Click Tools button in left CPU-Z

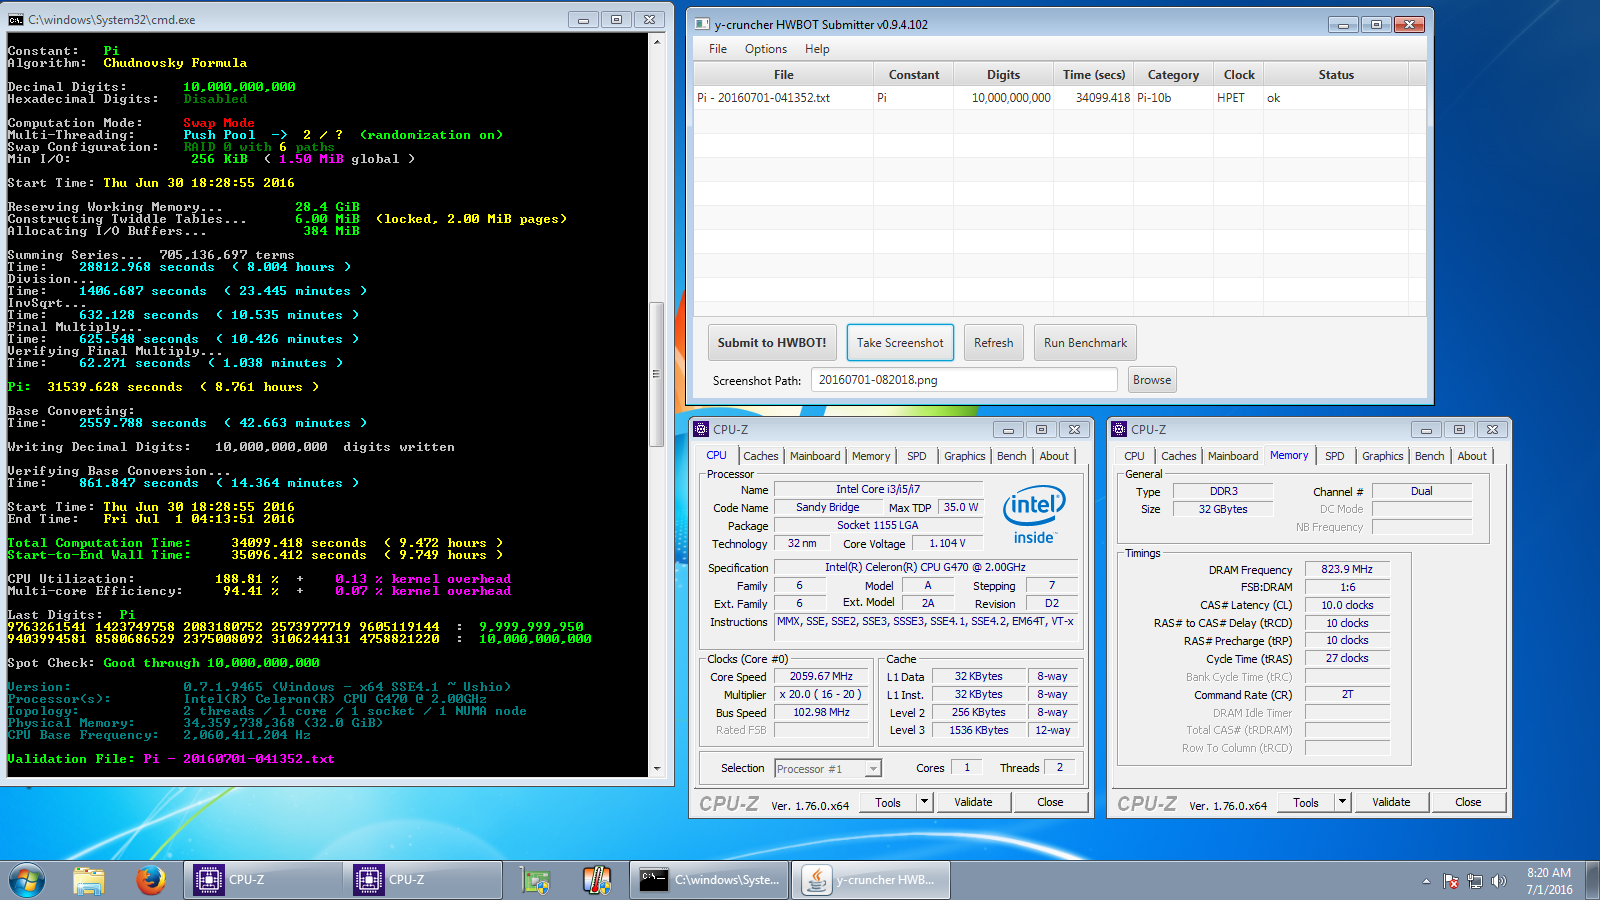point(888,802)
